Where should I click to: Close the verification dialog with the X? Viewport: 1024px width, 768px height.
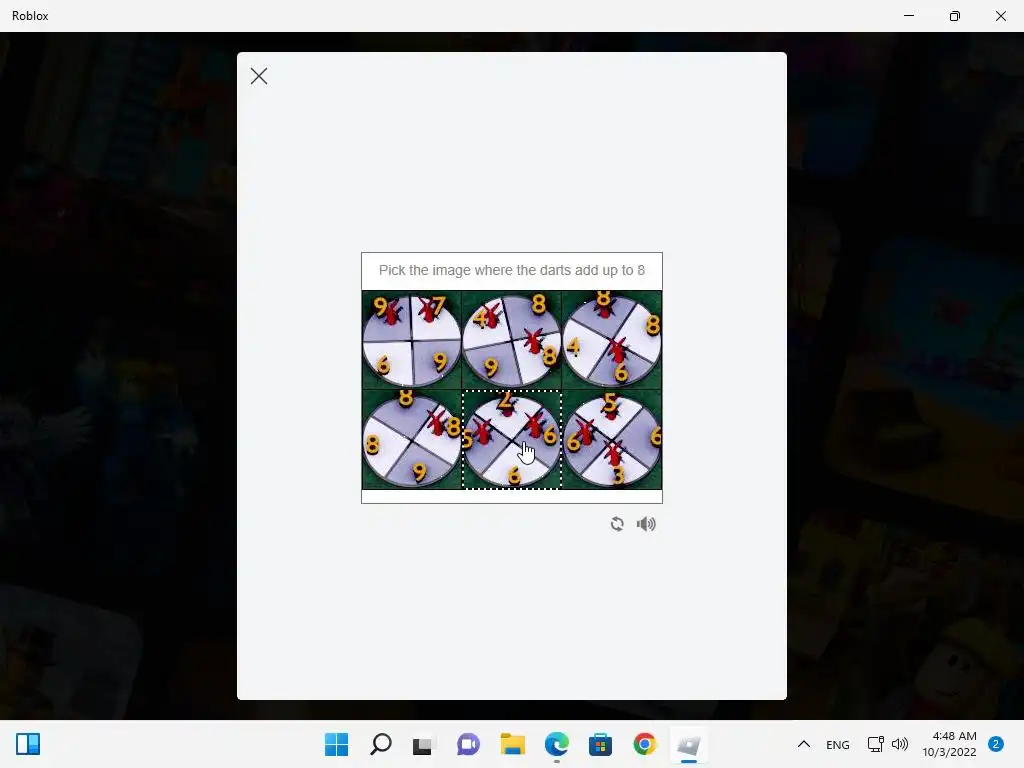[x=259, y=76]
